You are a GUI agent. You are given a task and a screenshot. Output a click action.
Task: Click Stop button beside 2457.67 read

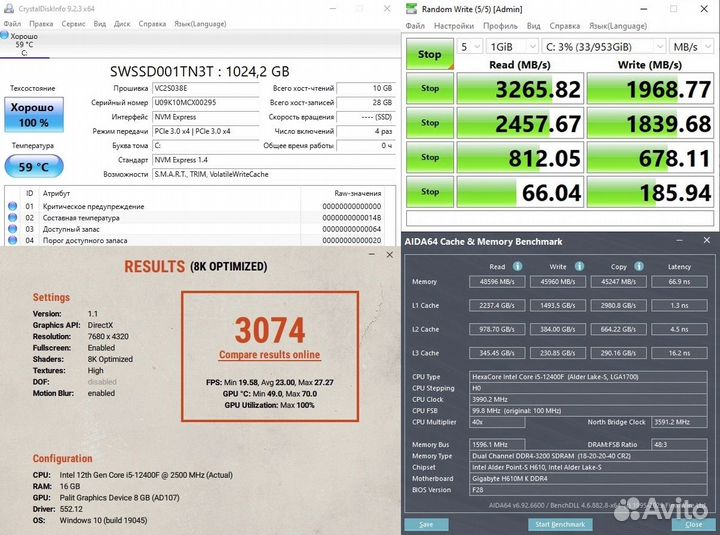pyautogui.click(x=430, y=123)
